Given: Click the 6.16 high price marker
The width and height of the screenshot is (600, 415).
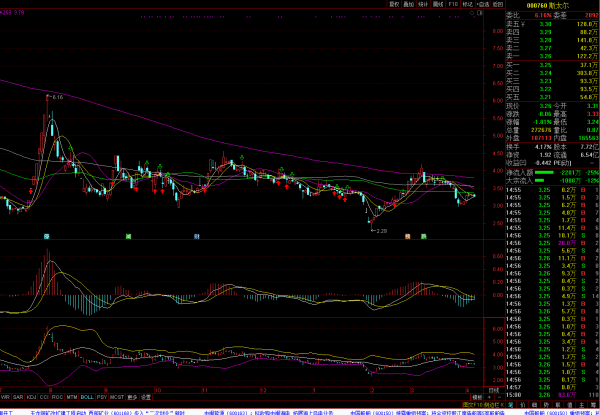Looking at the screenshot, I should (x=56, y=97).
